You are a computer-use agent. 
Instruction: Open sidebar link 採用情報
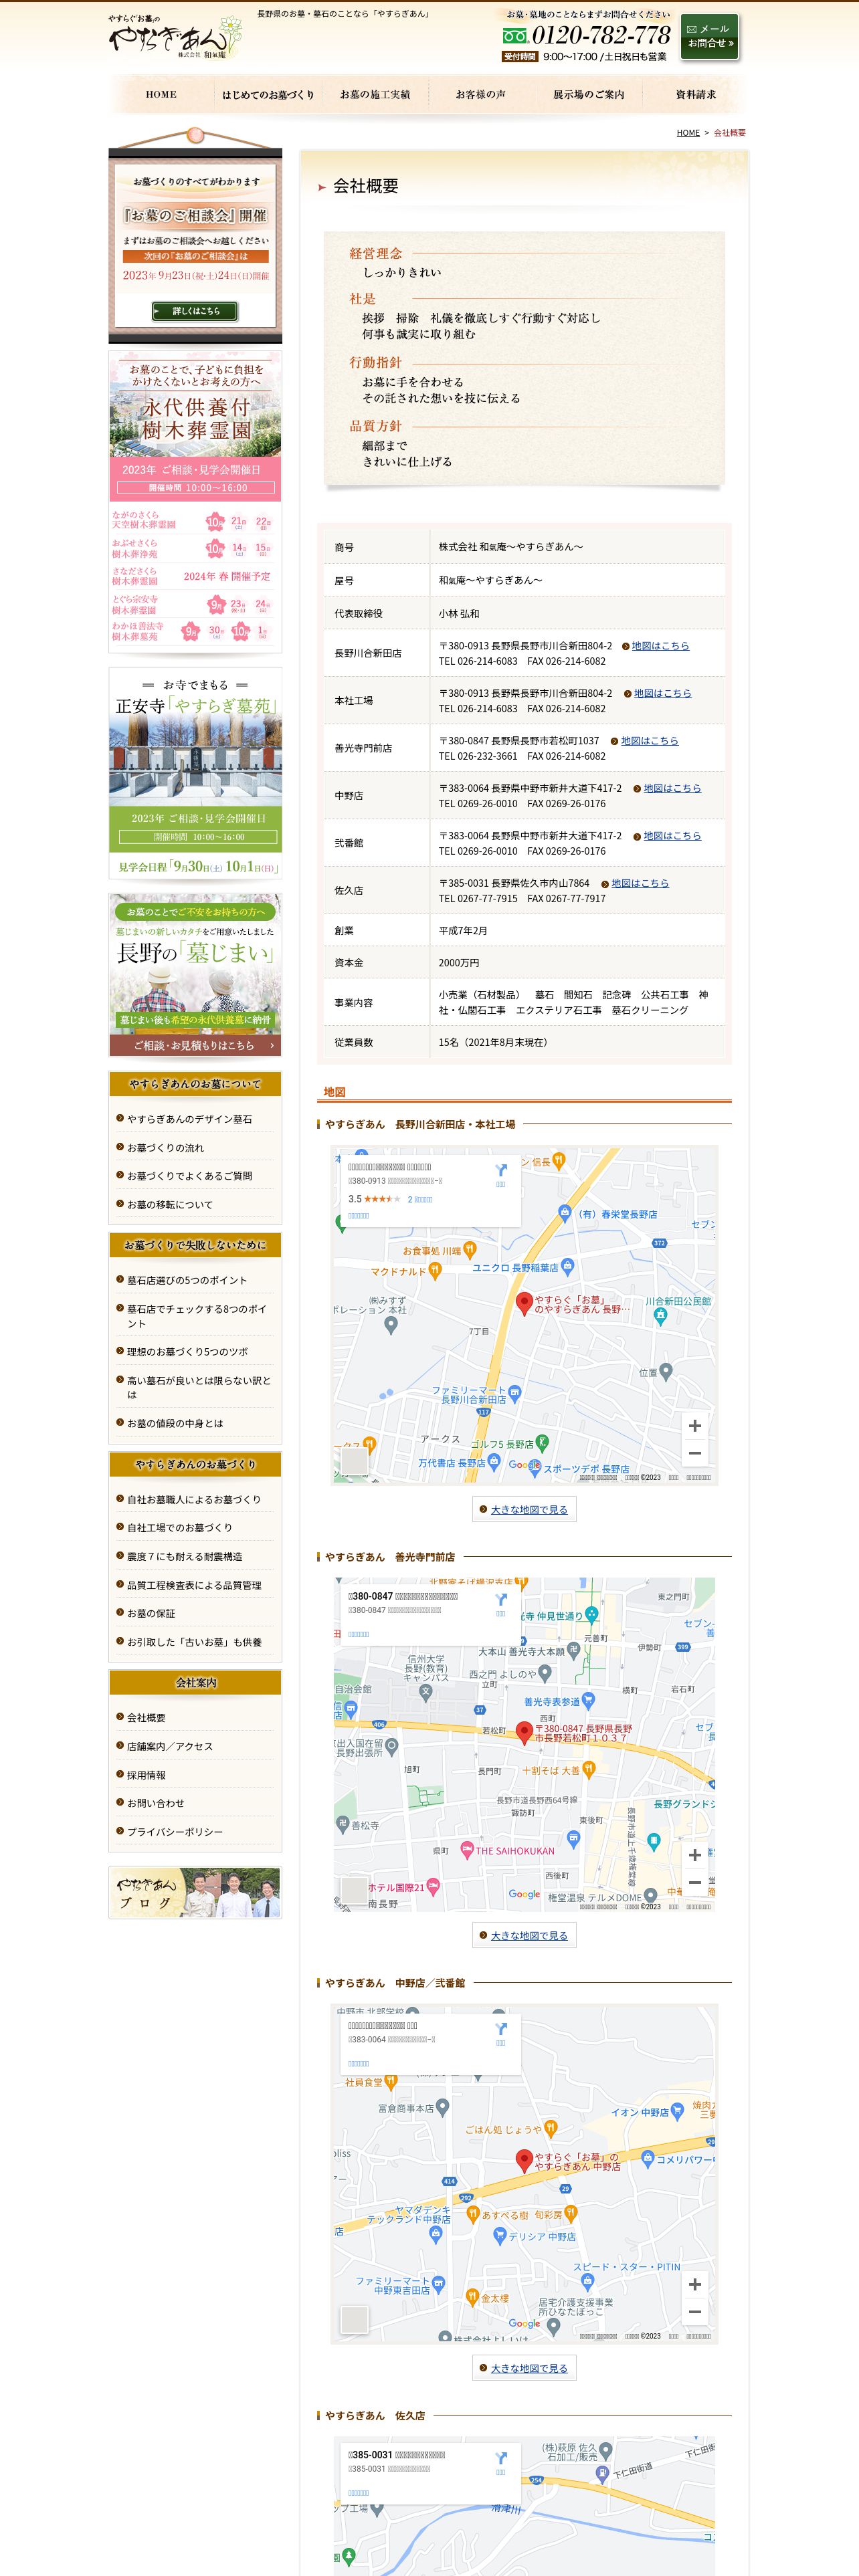(146, 1775)
